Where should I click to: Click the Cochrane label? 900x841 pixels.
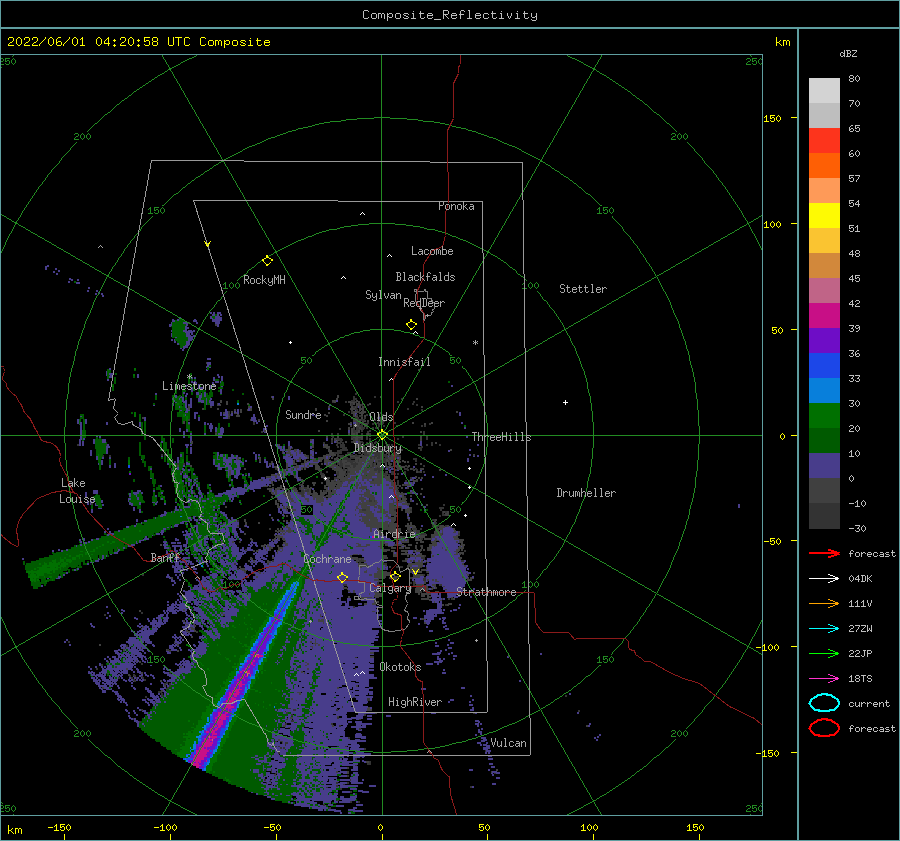click(x=327, y=559)
